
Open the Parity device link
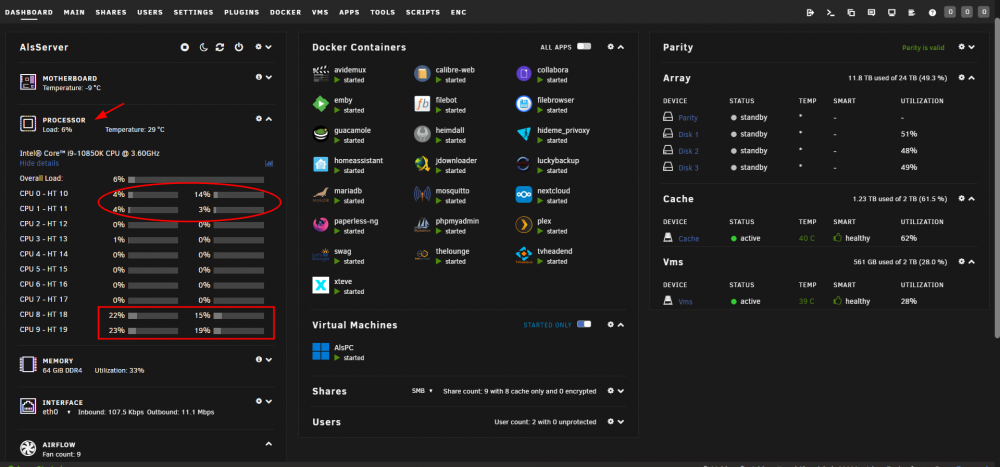tap(688, 118)
